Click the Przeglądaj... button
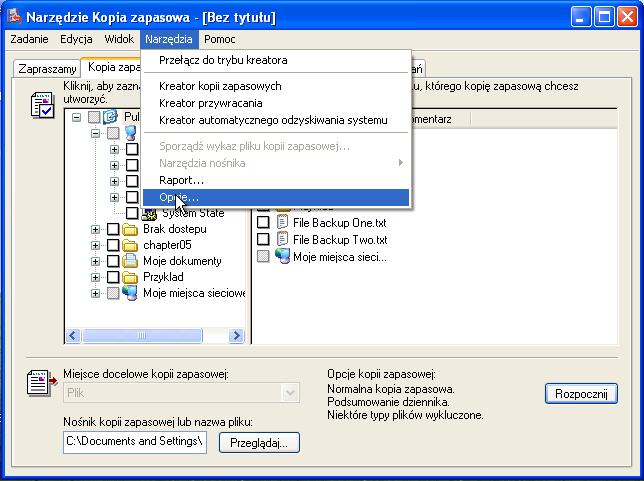This screenshot has width=644, height=481. click(x=259, y=443)
